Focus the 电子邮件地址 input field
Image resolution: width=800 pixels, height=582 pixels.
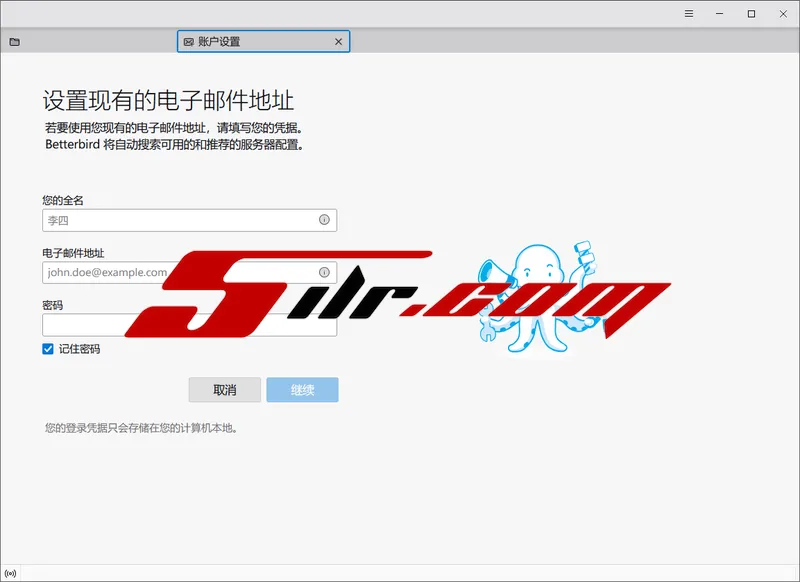(x=189, y=272)
